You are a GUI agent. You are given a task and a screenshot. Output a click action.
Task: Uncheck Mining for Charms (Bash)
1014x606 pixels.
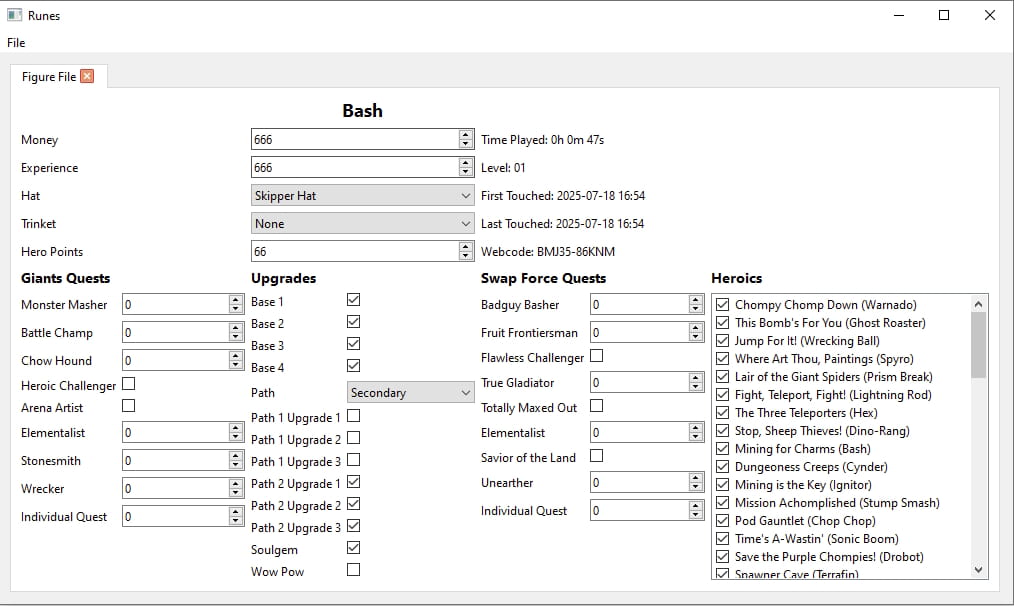coord(723,449)
